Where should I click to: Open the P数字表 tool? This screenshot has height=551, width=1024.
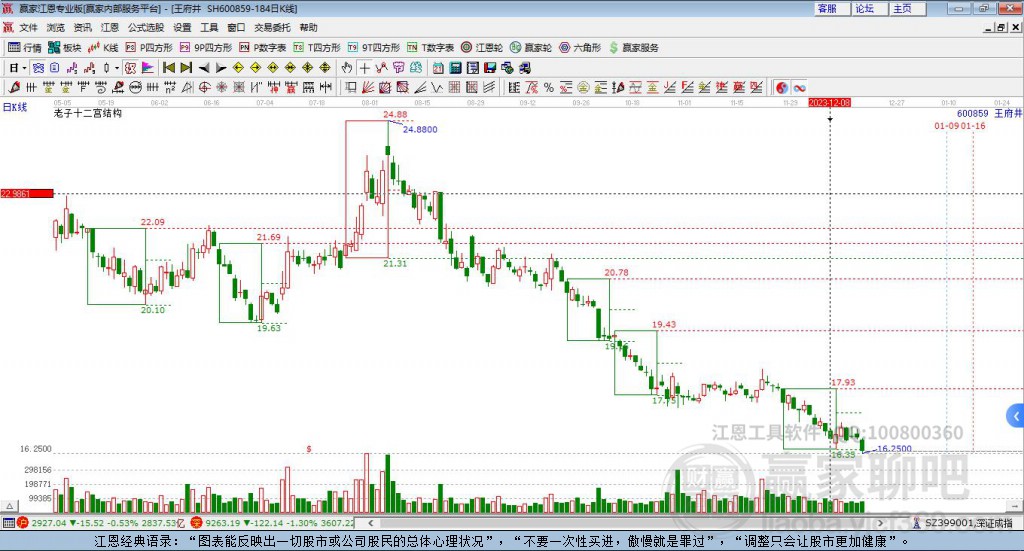point(263,48)
